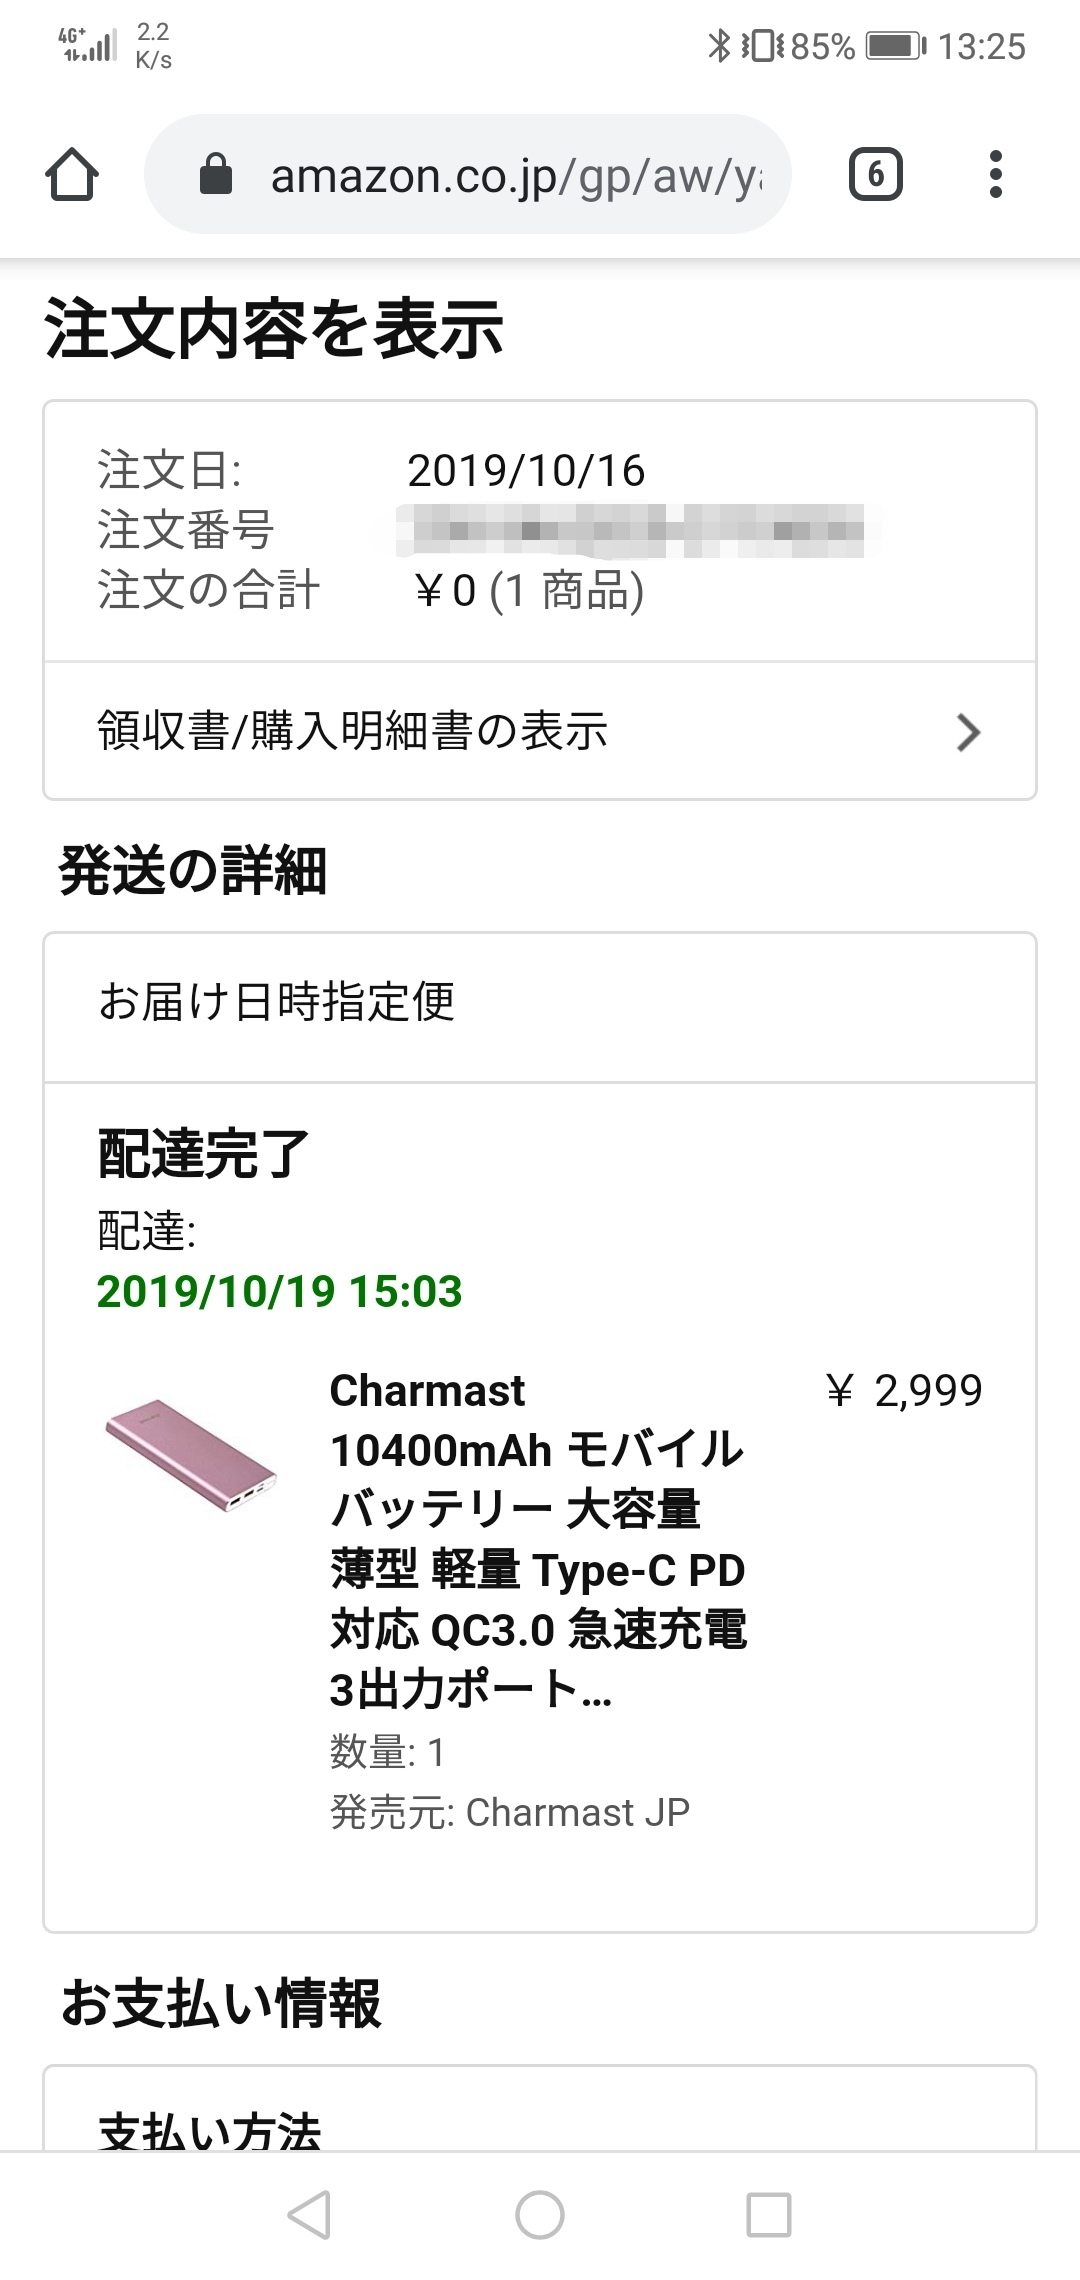Tap the 発売元: Charmast JP seller text

click(x=510, y=1812)
